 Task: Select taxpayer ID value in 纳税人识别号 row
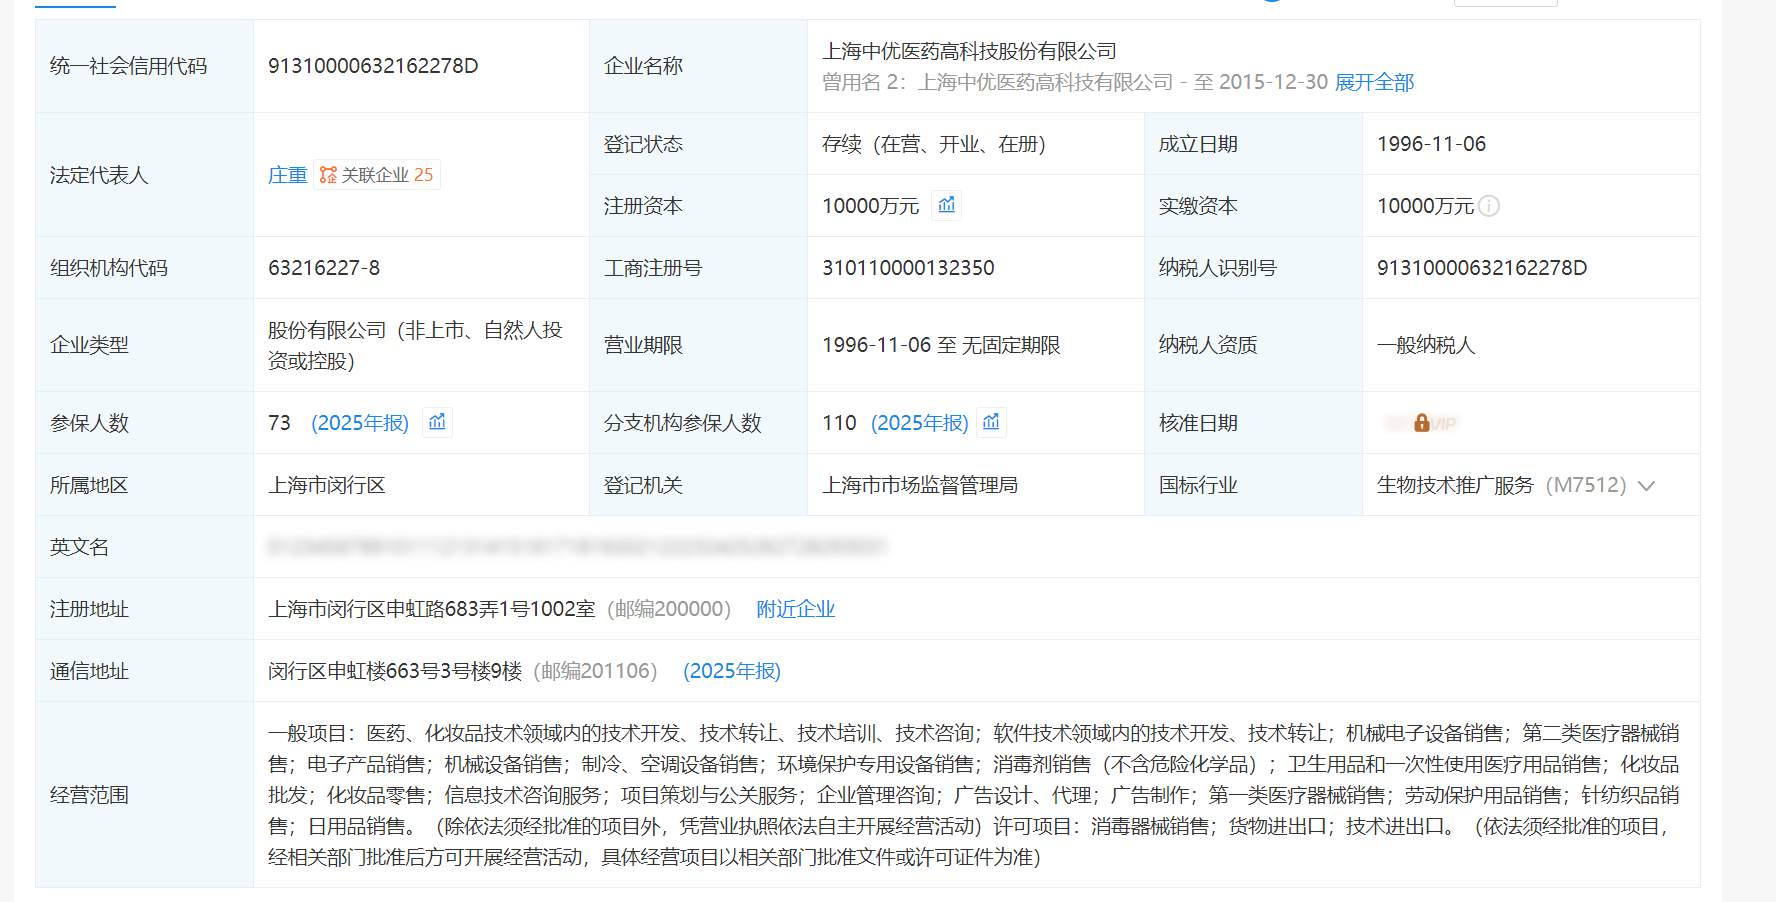click(1482, 268)
